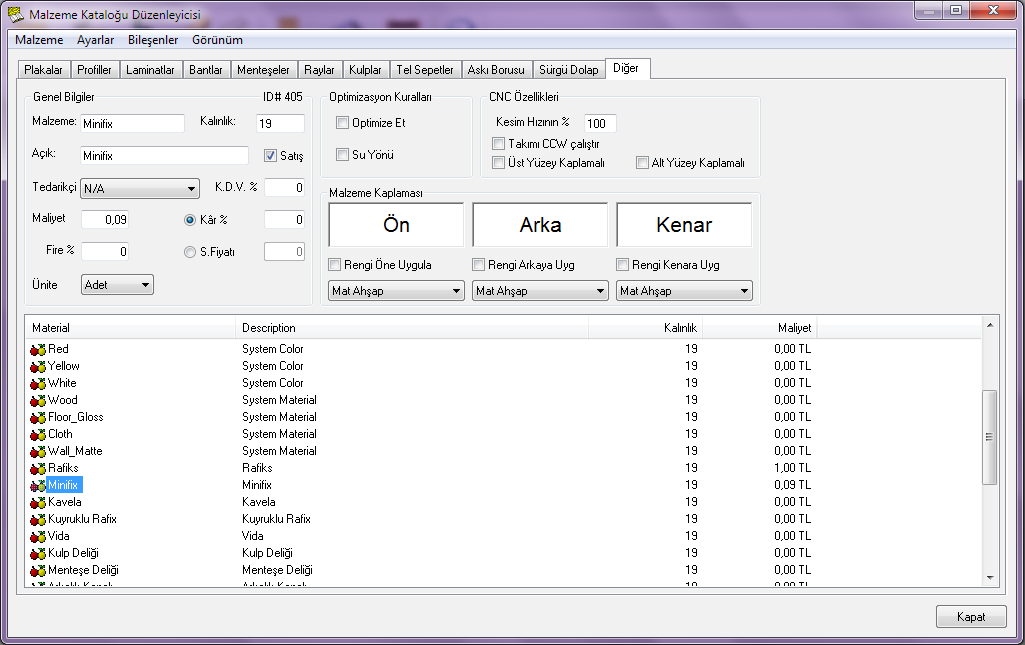Screen dimensions: 1025x645
Task: Select the S.Fiyatı radio button
Action: pyautogui.click(x=190, y=252)
